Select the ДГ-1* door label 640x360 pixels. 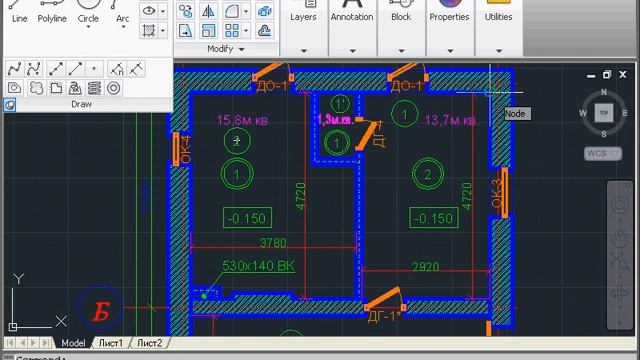pos(384,317)
